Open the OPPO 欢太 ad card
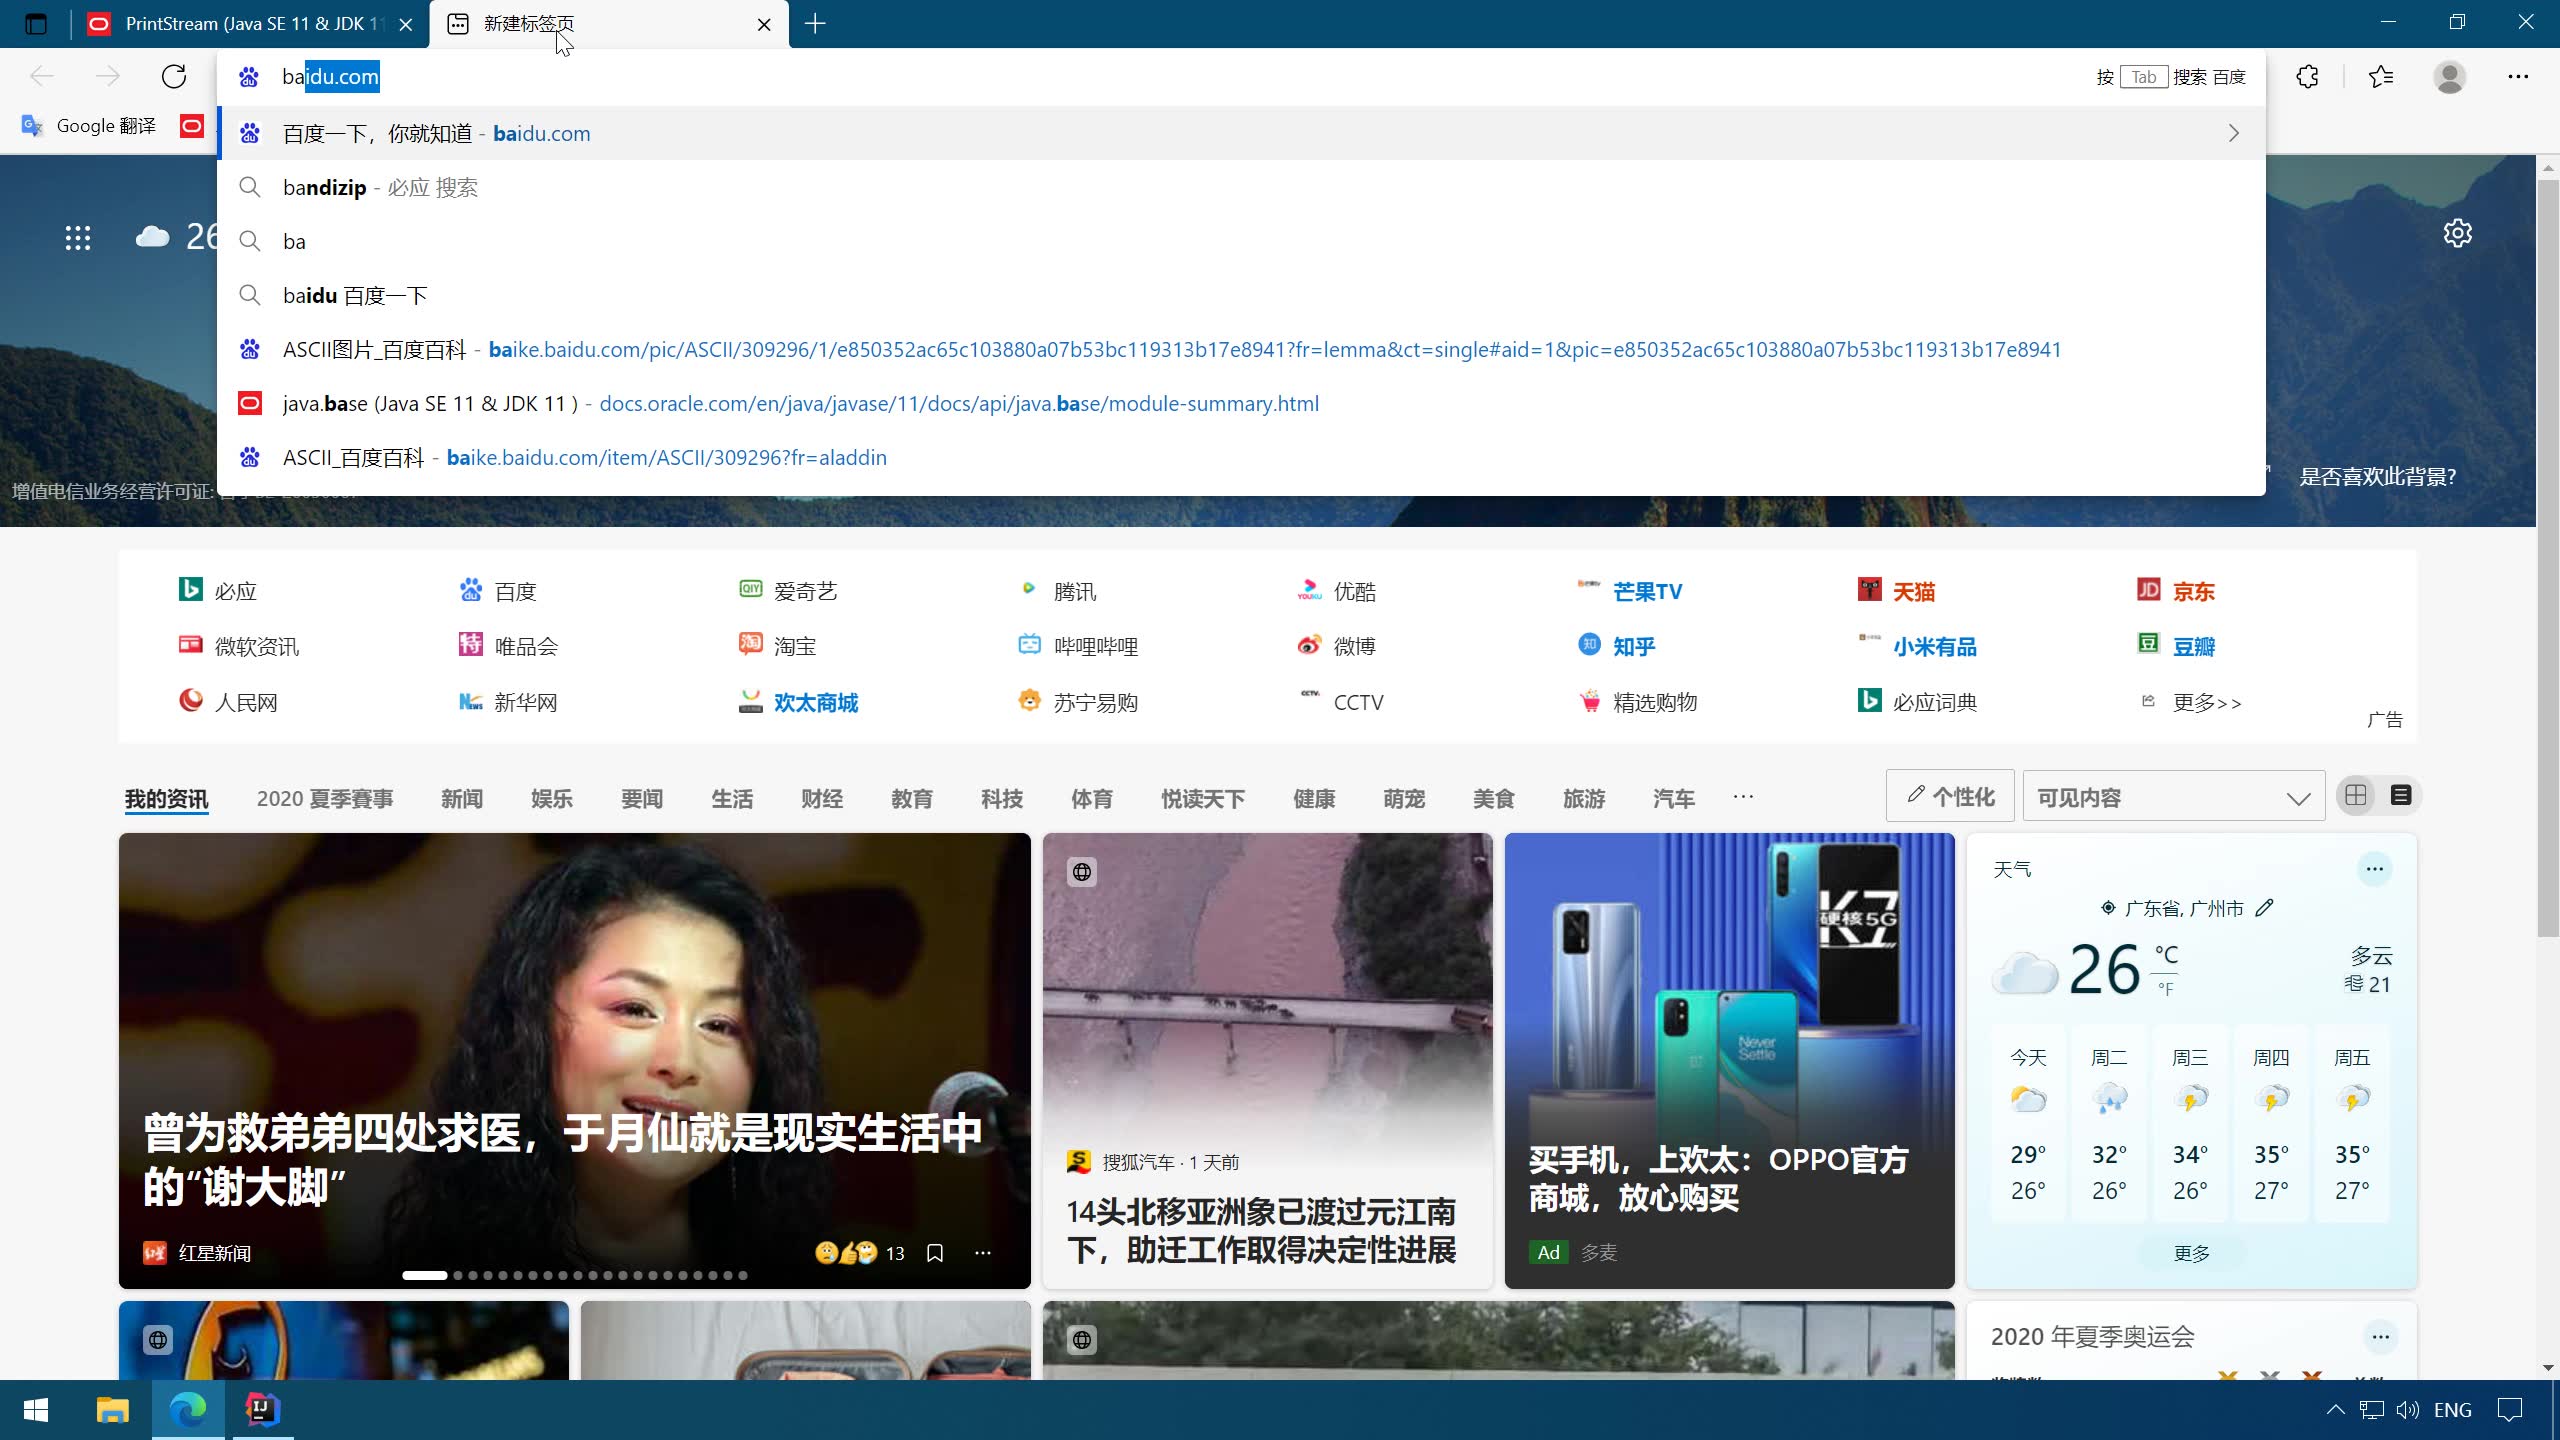This screenshot has height=1440, width=2560. coord(1729,1061)
